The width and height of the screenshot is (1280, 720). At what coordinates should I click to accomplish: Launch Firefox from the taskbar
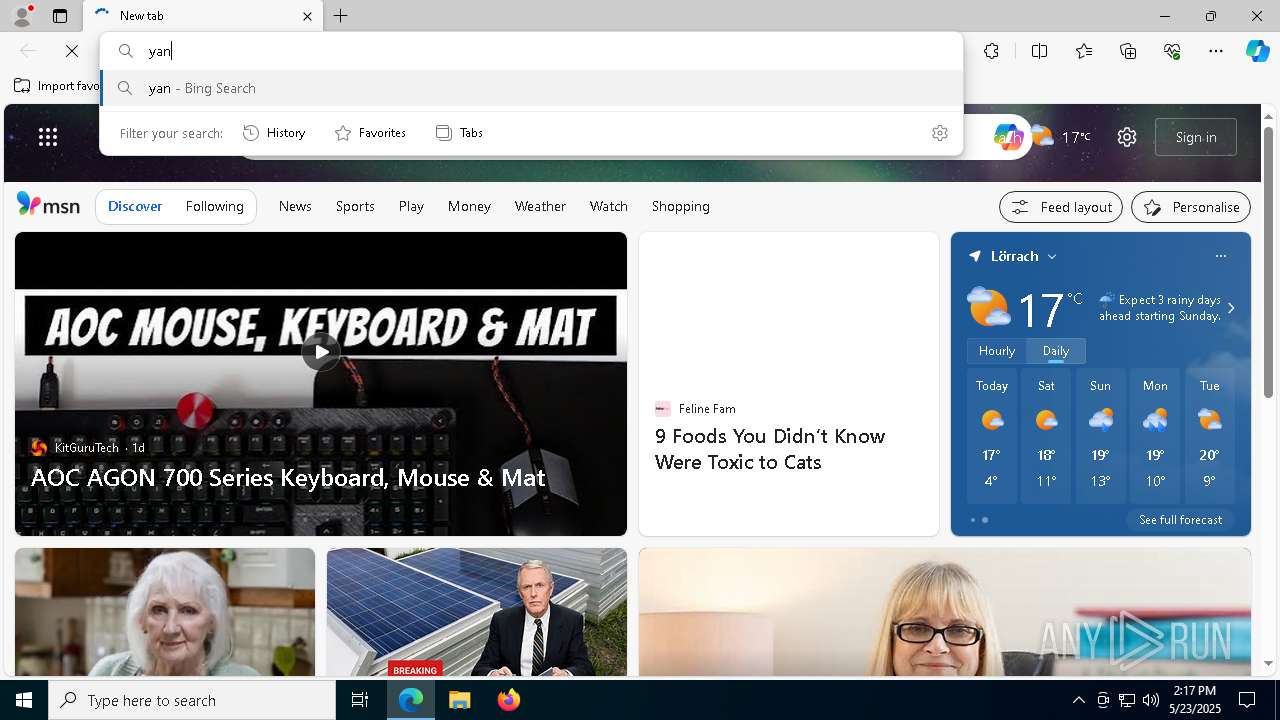point(508,700)
